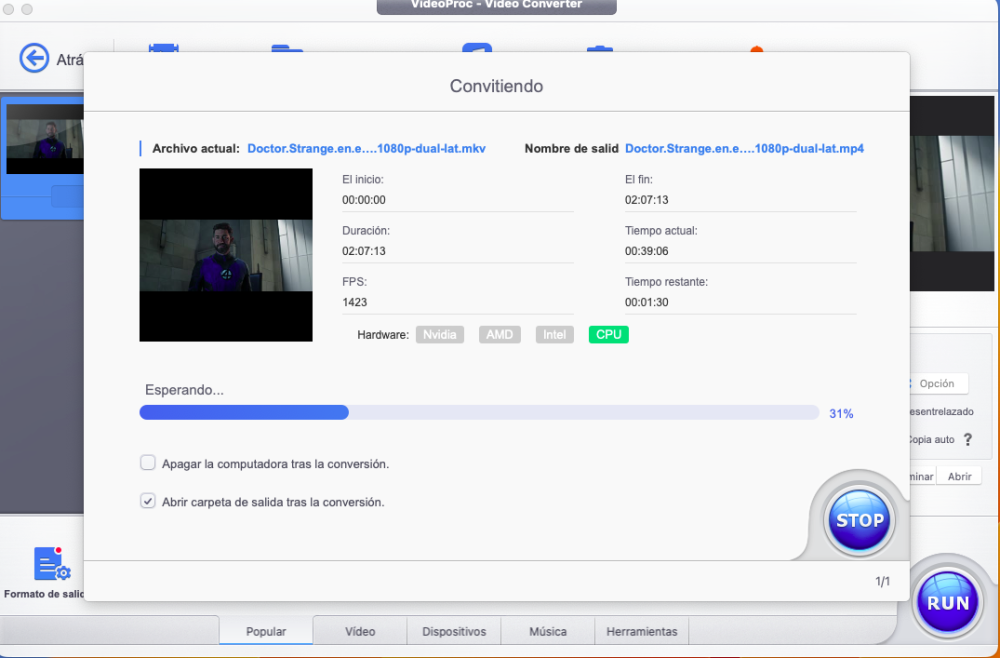Click the Esperando... status text
Image resolution: width=1000 pixels, height=658 pixels.
tap(184, 390)
